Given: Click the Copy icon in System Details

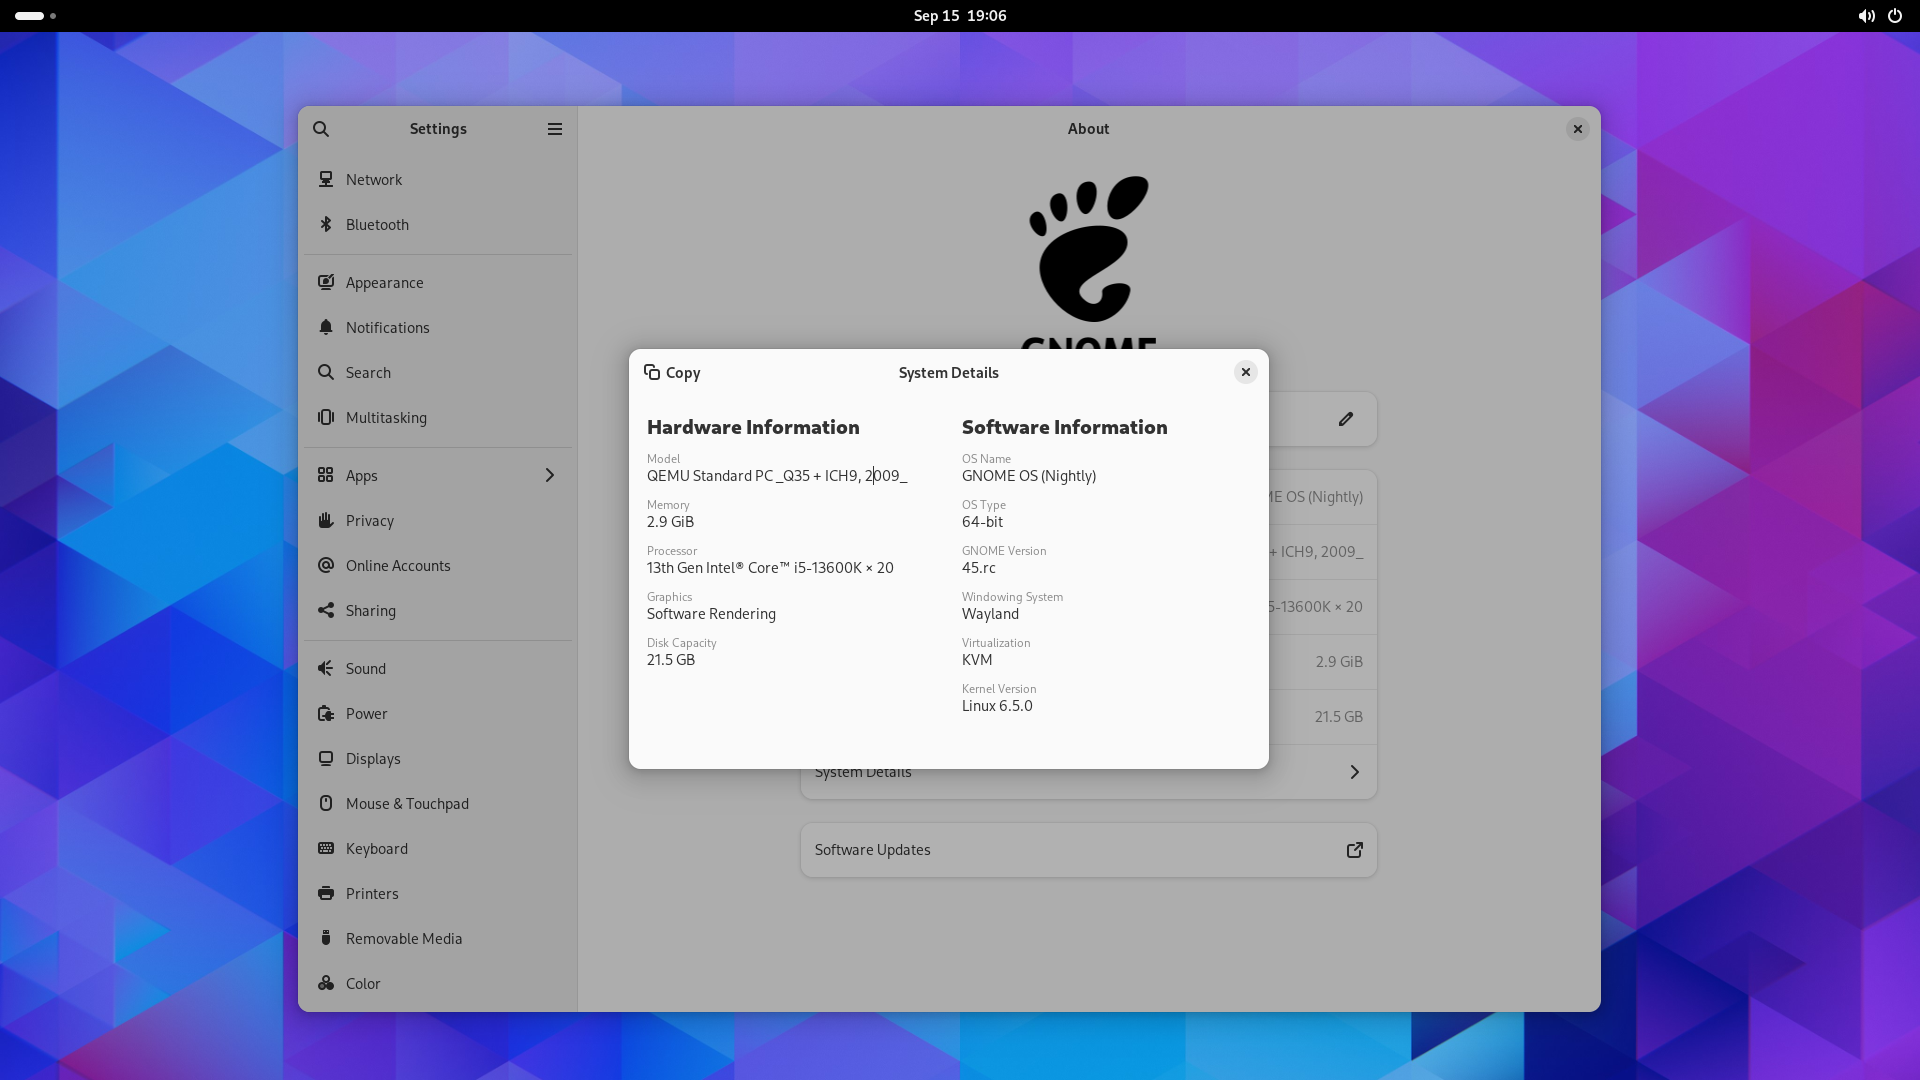Looking at the screenshot, I should 652,372.
